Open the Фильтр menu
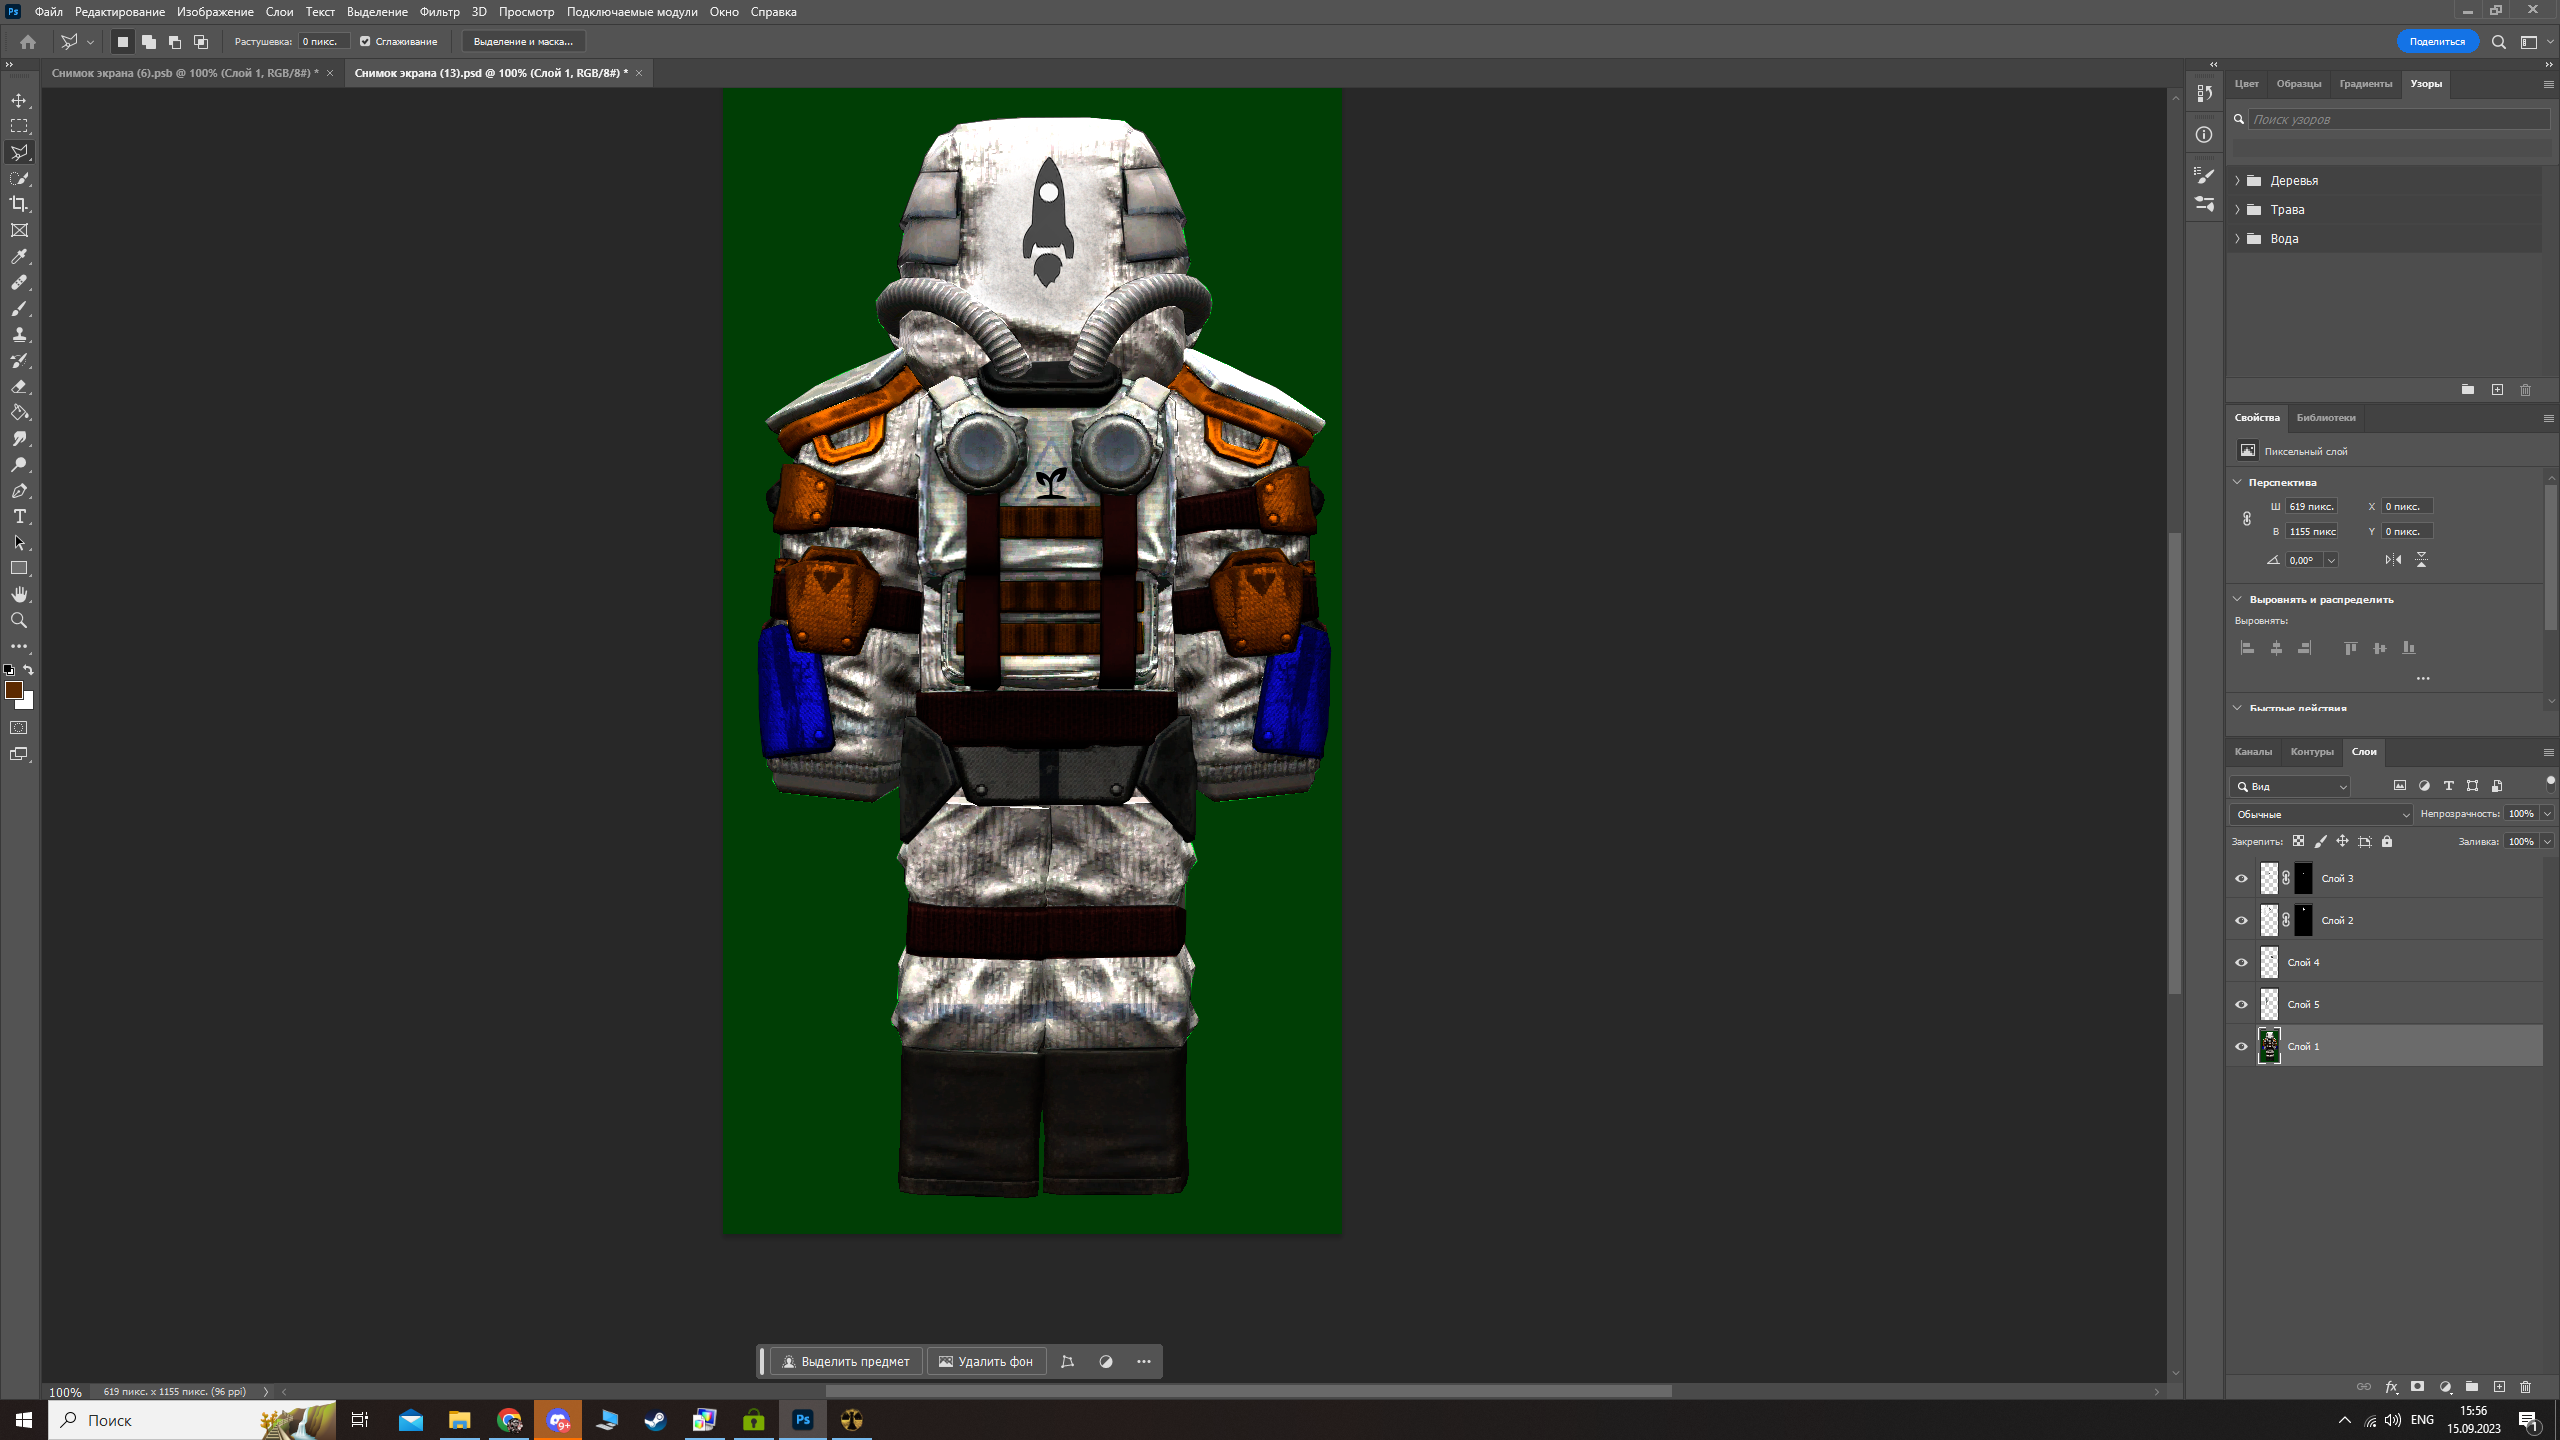This screenshot has width=2560, height=1440. tap(439, 12)
